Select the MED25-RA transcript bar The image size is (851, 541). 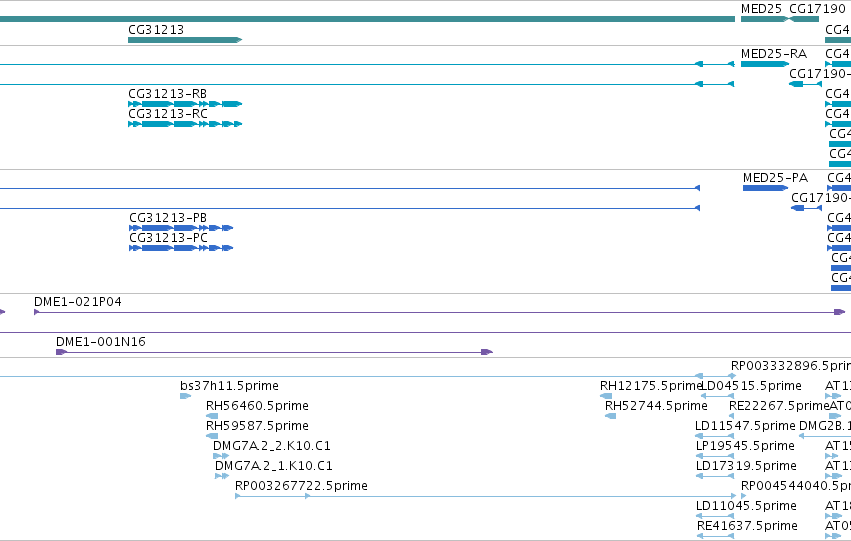(765, 64)
